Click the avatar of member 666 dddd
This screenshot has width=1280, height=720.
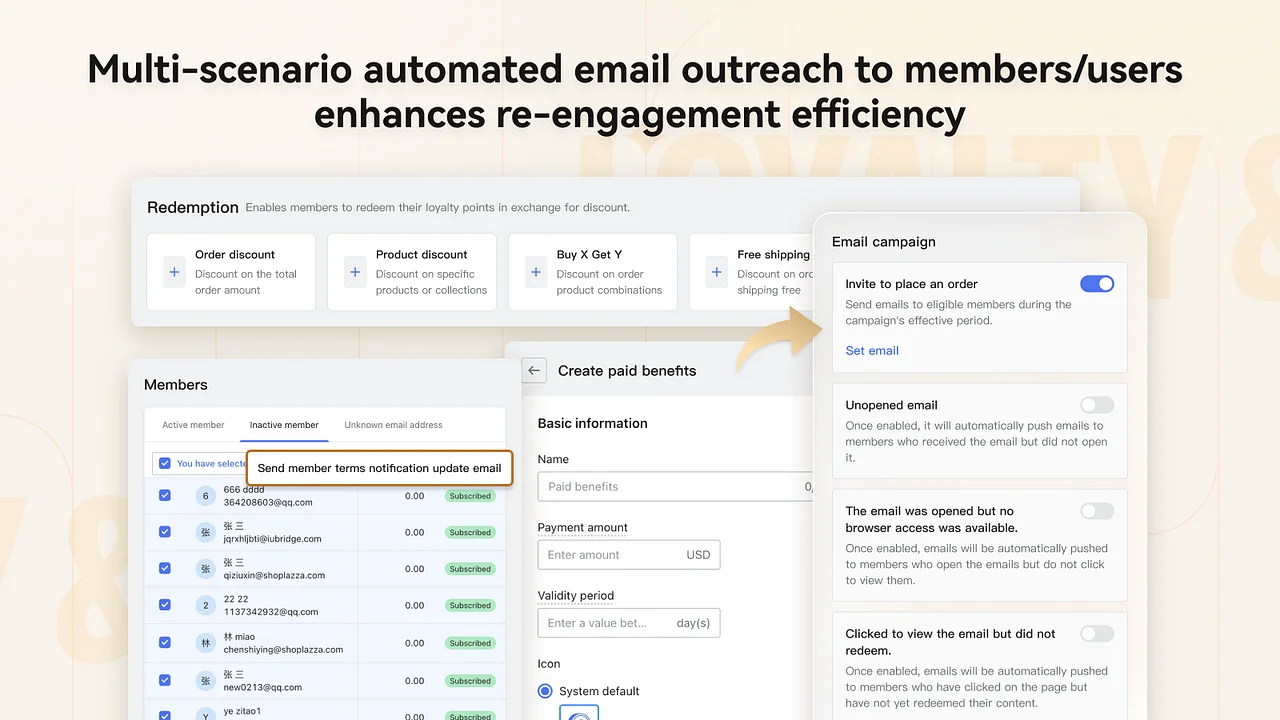pyautogui.click(x=205, y=496)
